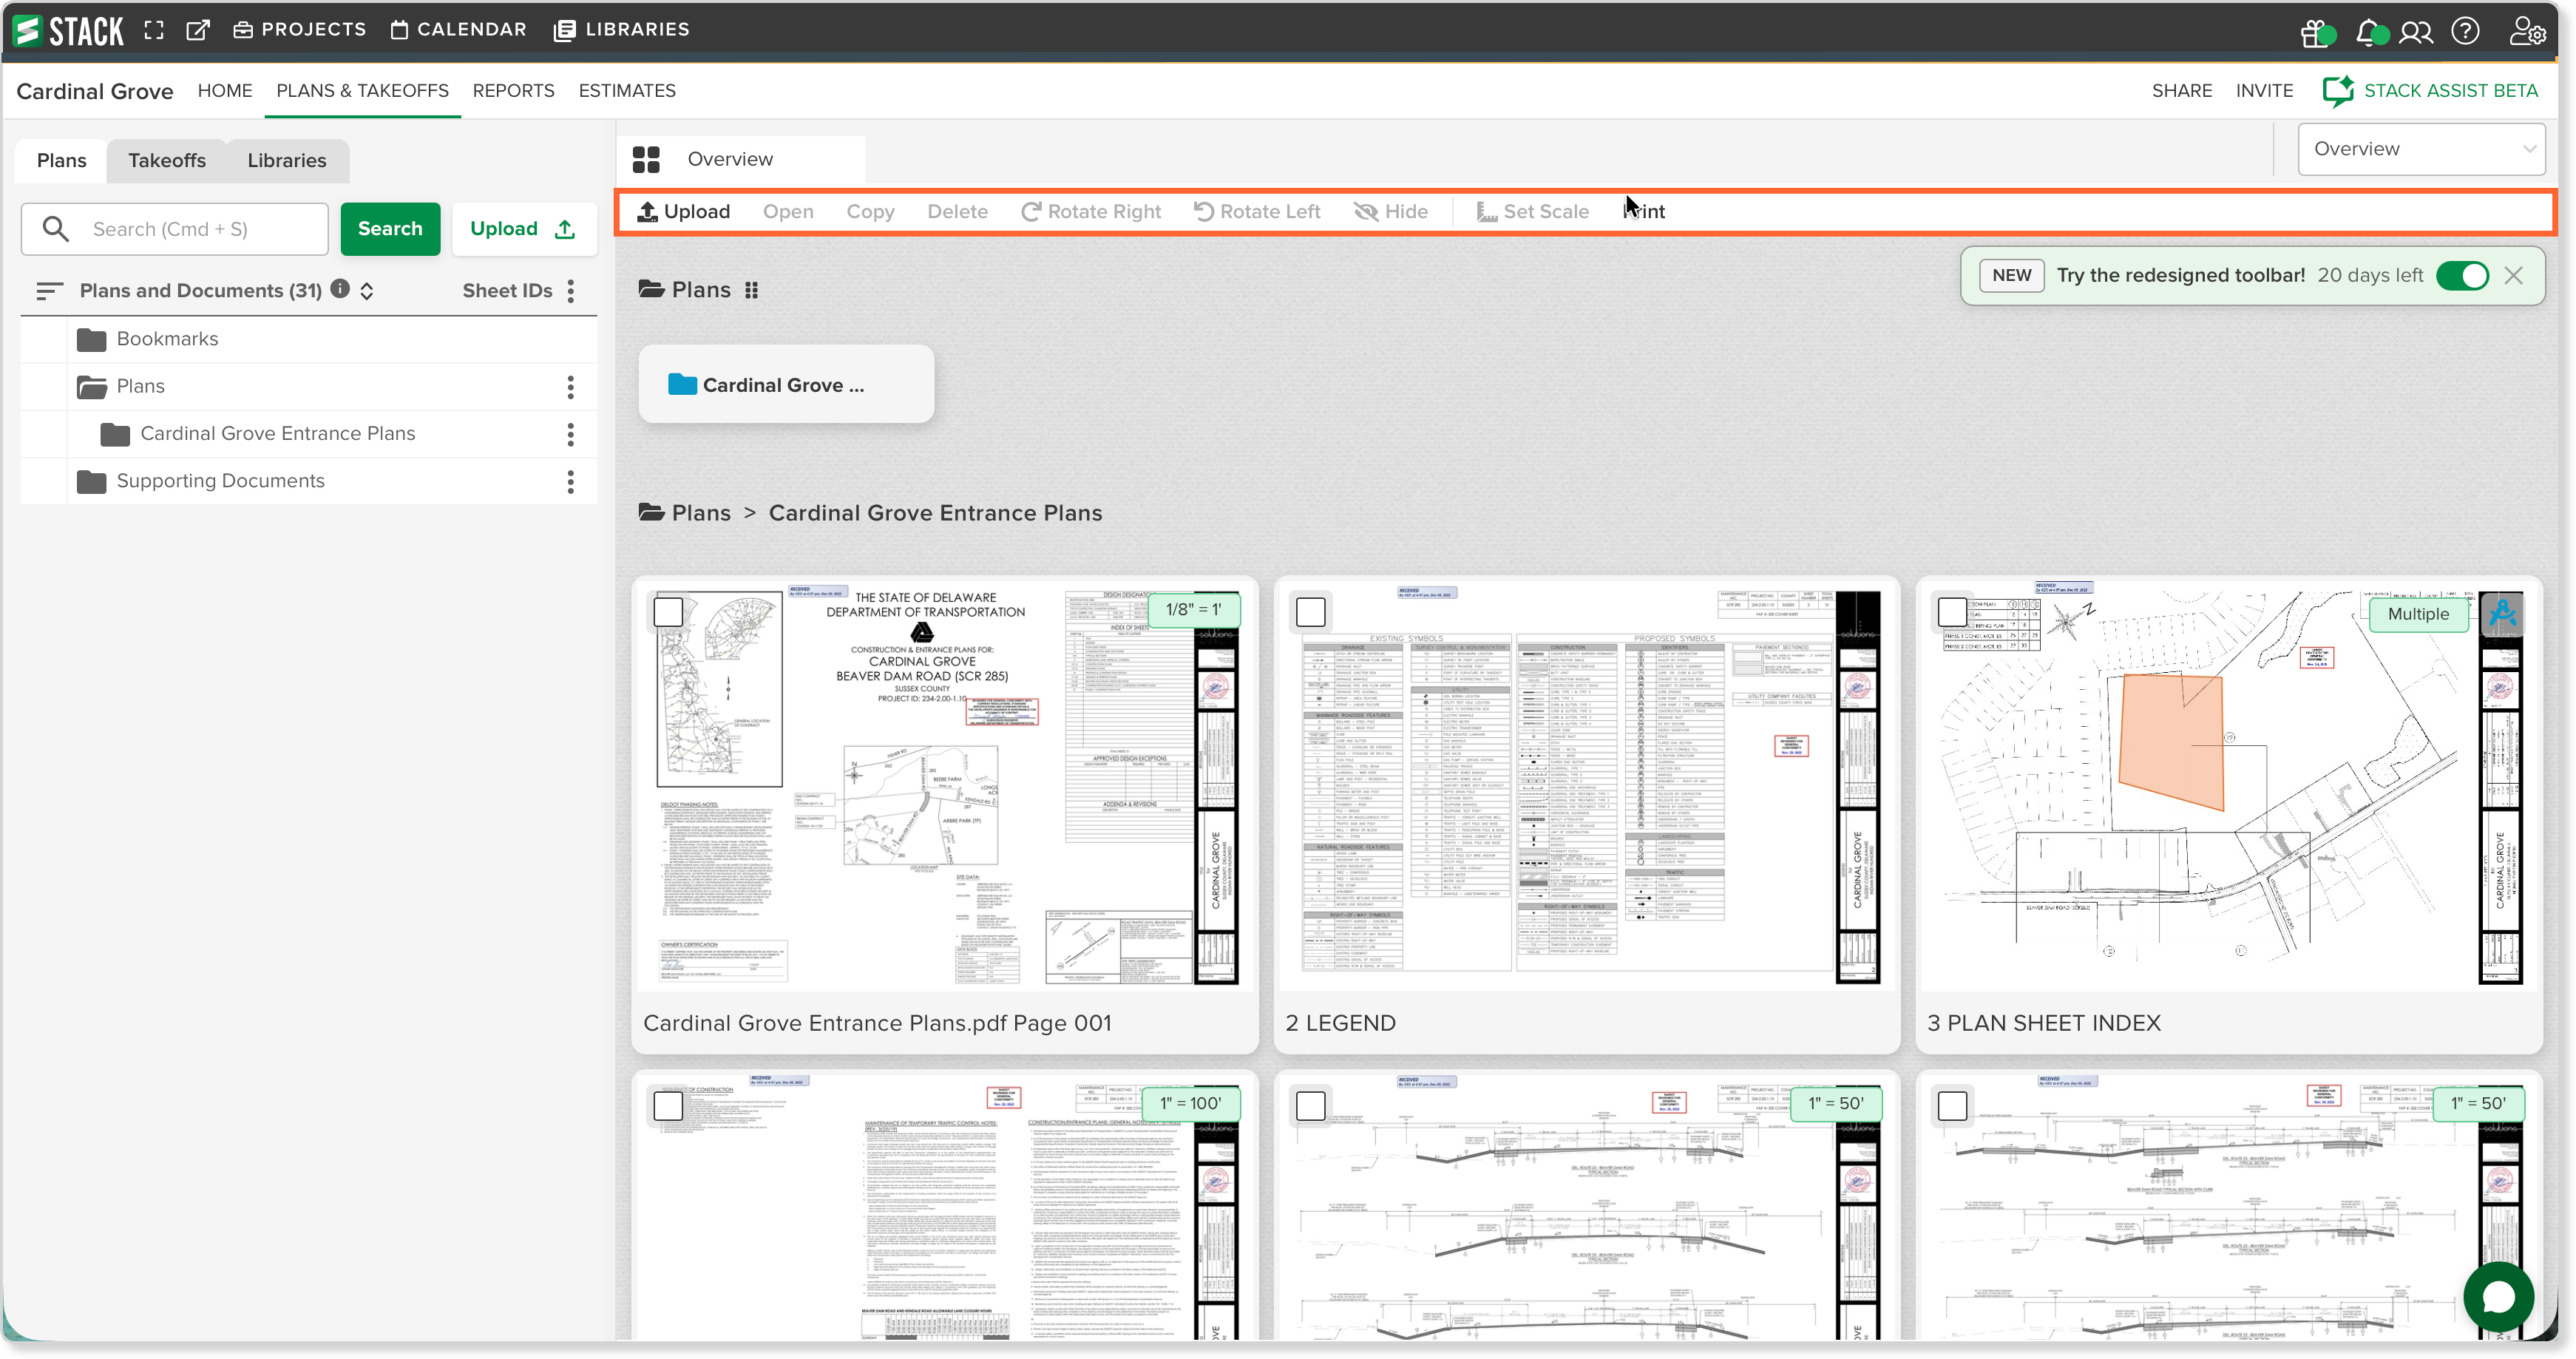Open Sheet IDs options menu

[571, 291]
